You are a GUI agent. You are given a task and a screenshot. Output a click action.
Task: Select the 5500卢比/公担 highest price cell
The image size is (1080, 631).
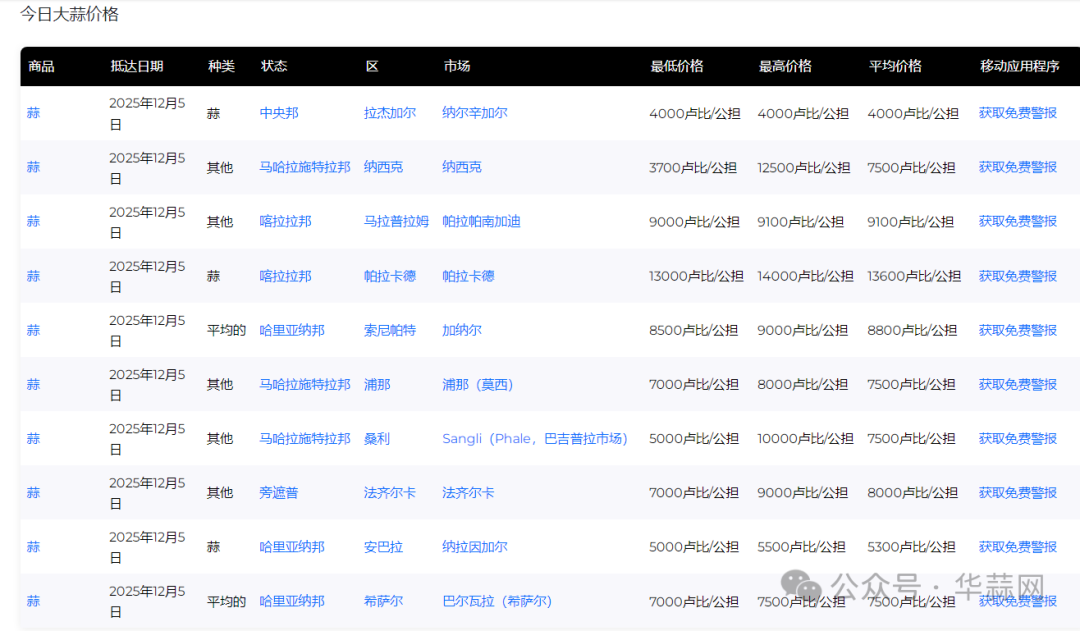[801, 548]
